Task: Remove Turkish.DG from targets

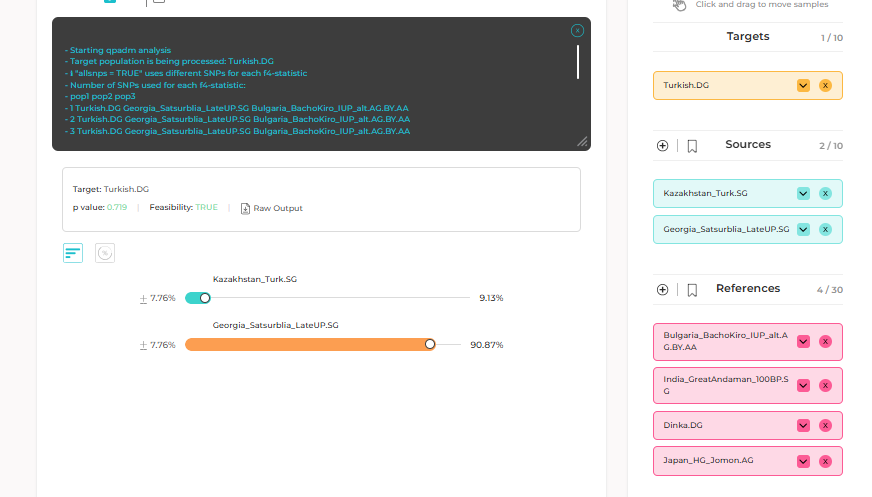Action: click(x=825, y=86)
